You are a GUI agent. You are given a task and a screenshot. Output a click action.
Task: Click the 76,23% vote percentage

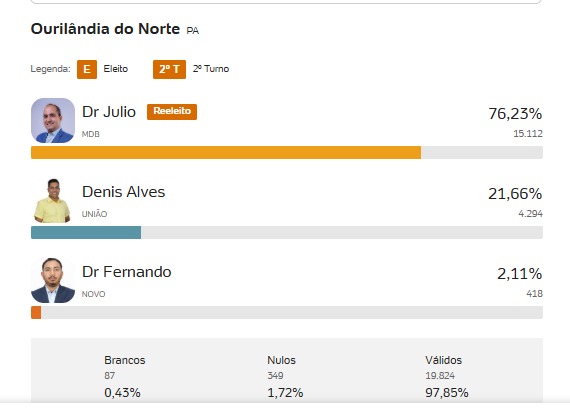tap(515, 114)
